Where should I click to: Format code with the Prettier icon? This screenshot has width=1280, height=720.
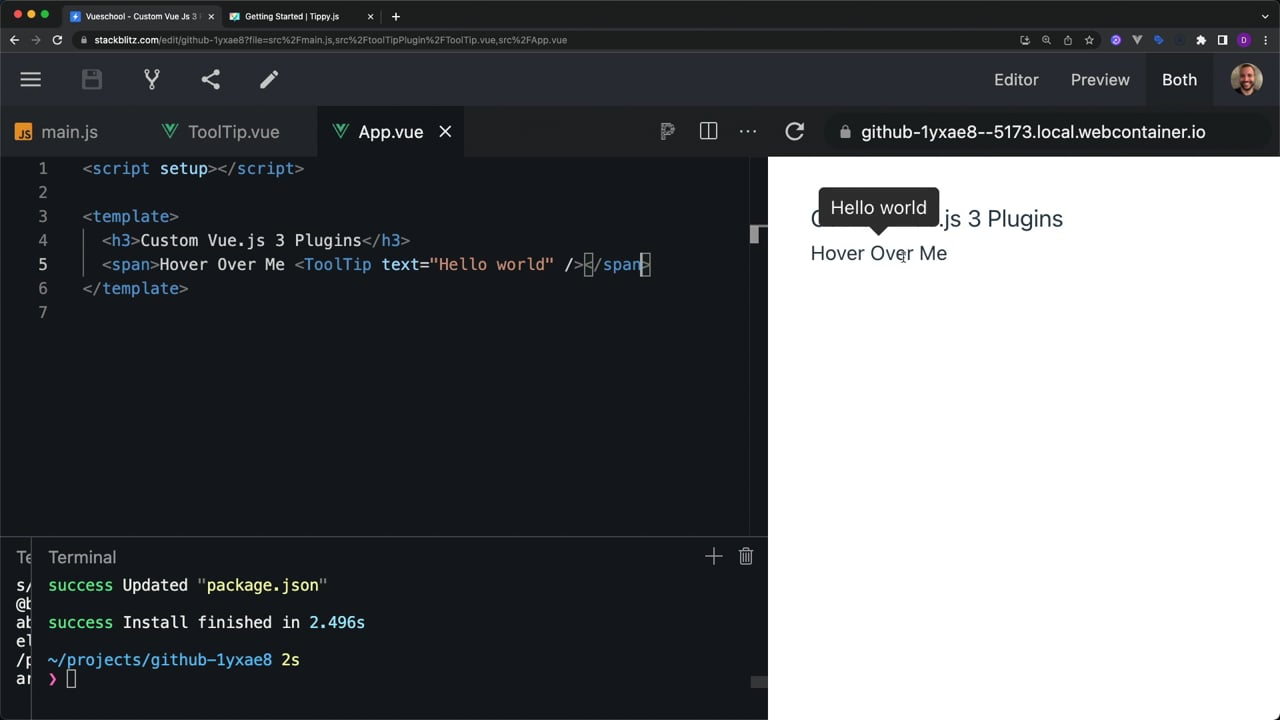pos(667,131)
